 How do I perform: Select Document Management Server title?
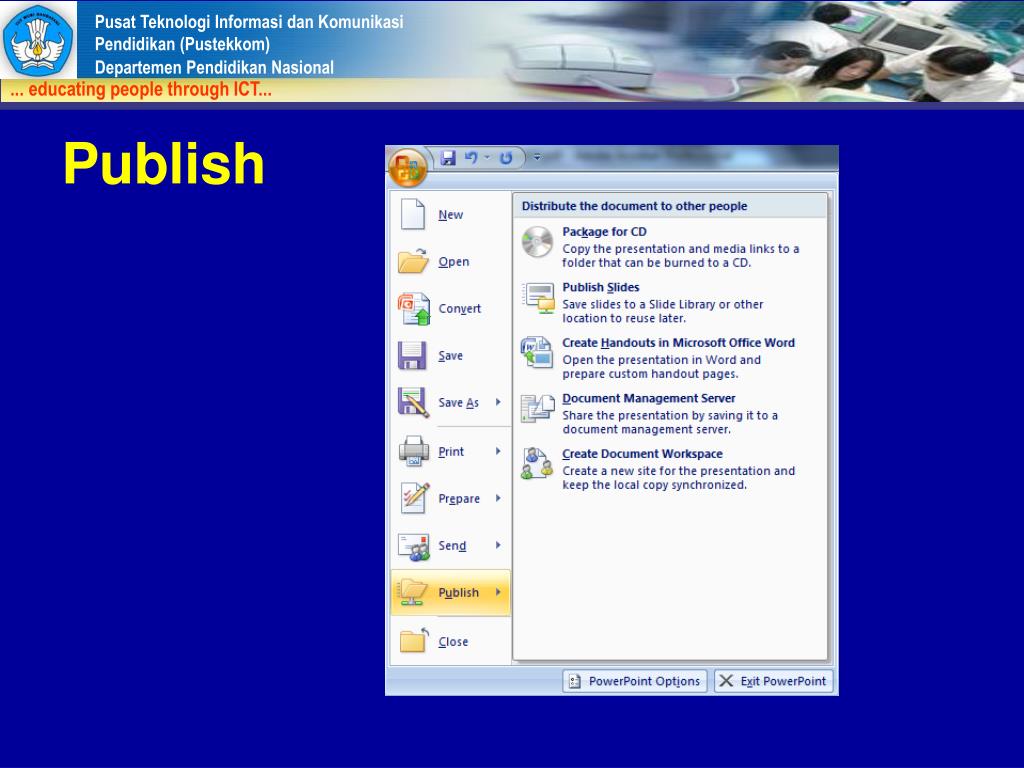[x=648, y=398]
